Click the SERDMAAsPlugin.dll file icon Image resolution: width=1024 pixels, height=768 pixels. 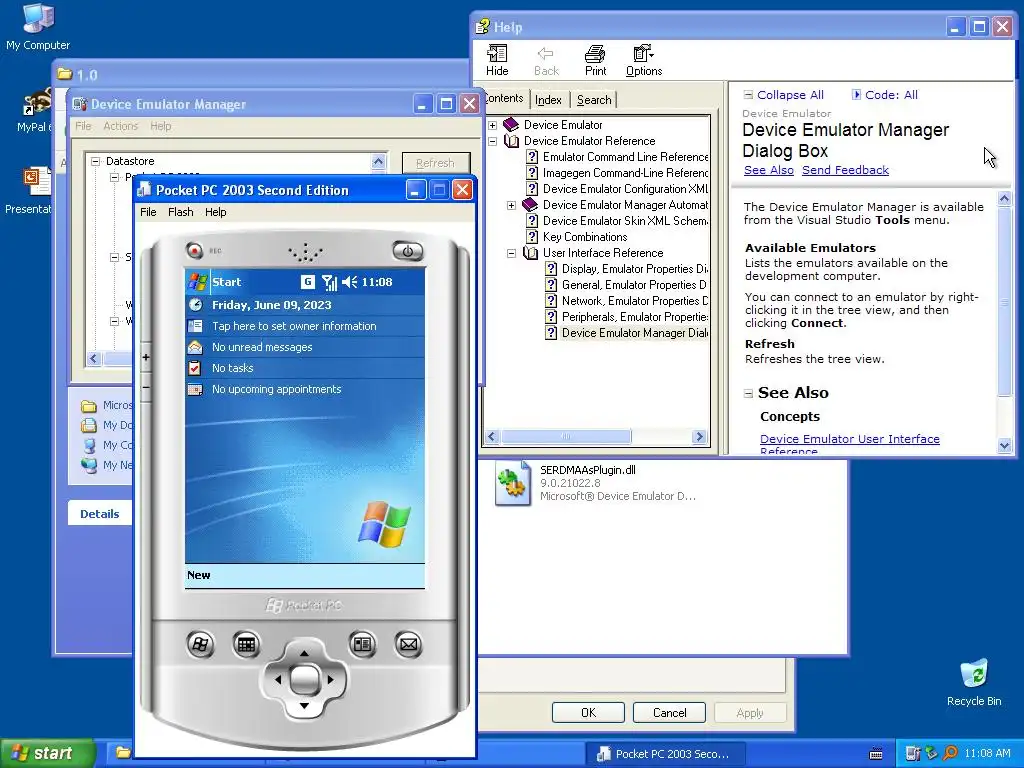pos(513,483)
